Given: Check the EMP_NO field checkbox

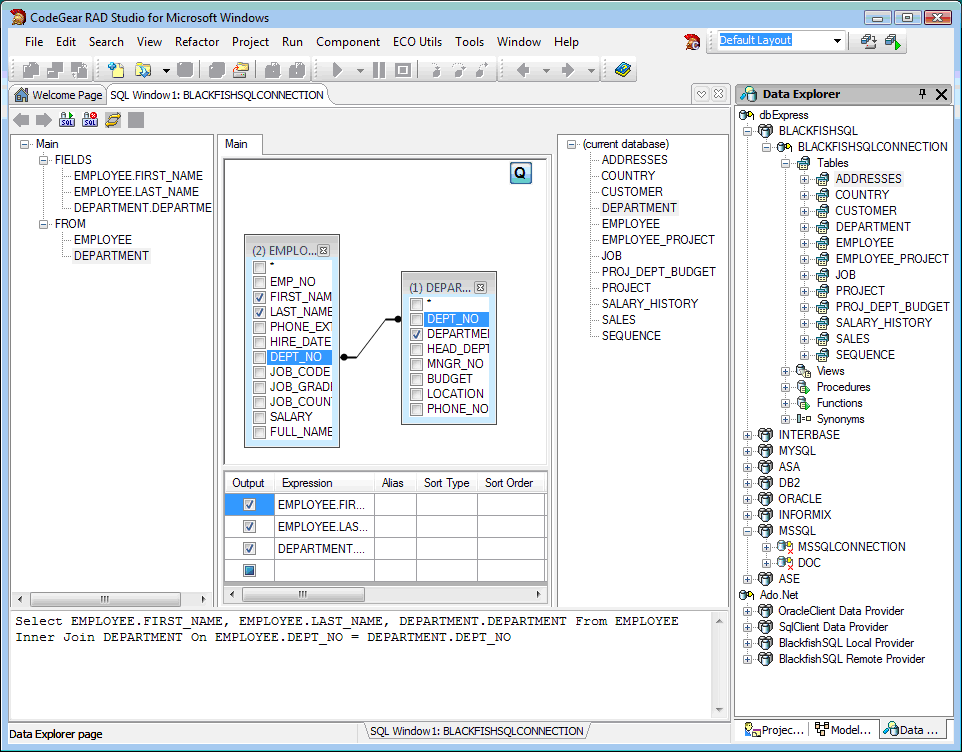Looking at the screenshot, I should (260, 283).
